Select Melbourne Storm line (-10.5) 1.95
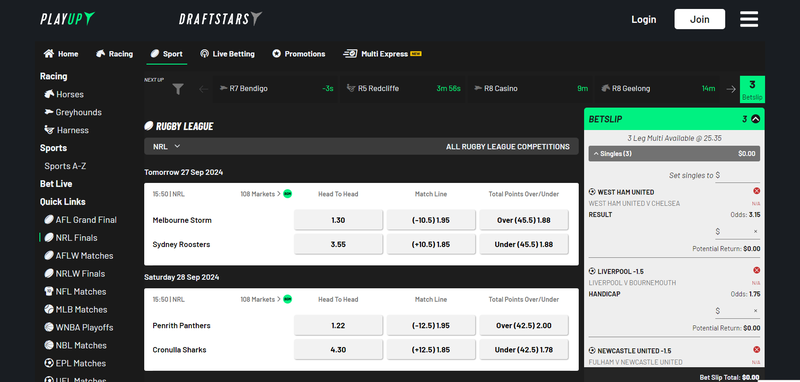The image size is (800, 382). coord(431,220)
